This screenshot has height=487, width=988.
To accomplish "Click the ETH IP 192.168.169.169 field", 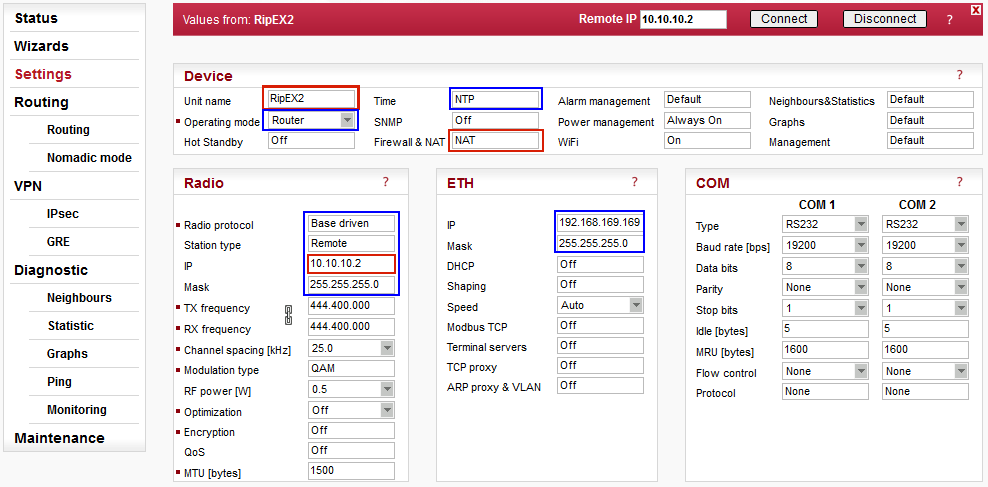I will pos(600,223).
